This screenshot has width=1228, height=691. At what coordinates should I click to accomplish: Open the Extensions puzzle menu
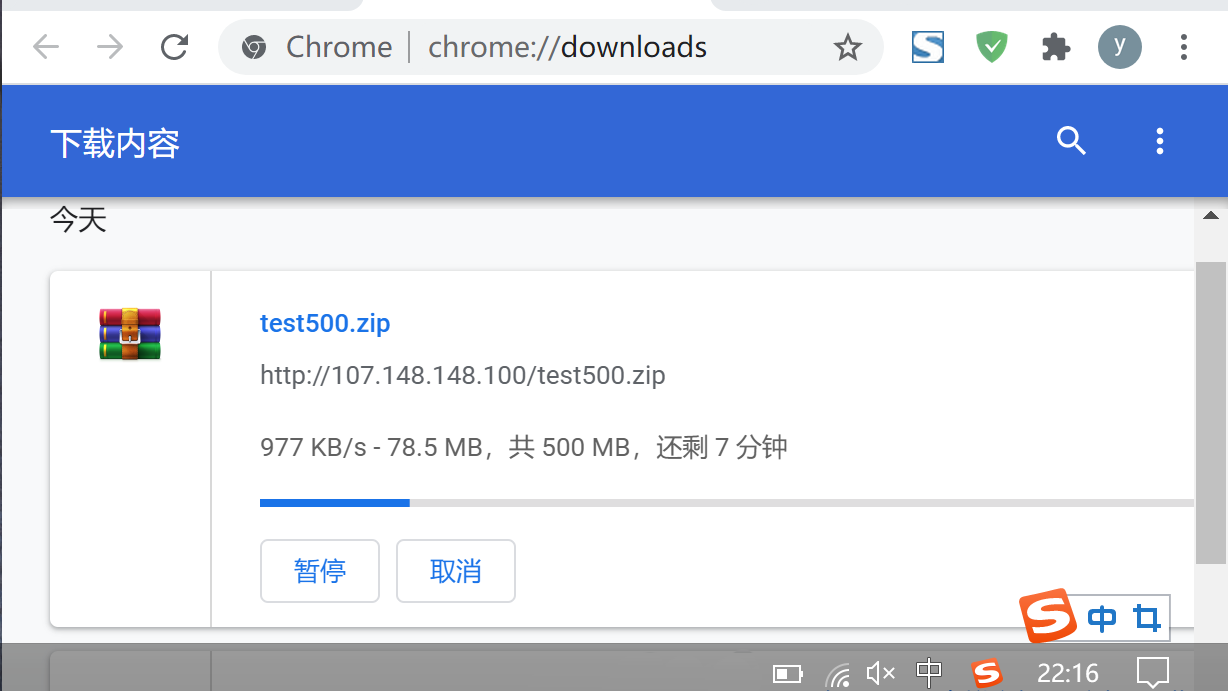tap(1056, 47)
